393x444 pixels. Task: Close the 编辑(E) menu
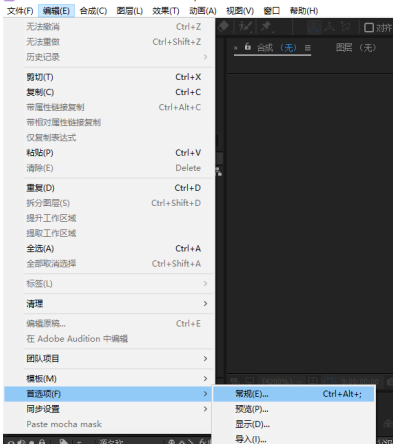[x=56, y=11]
